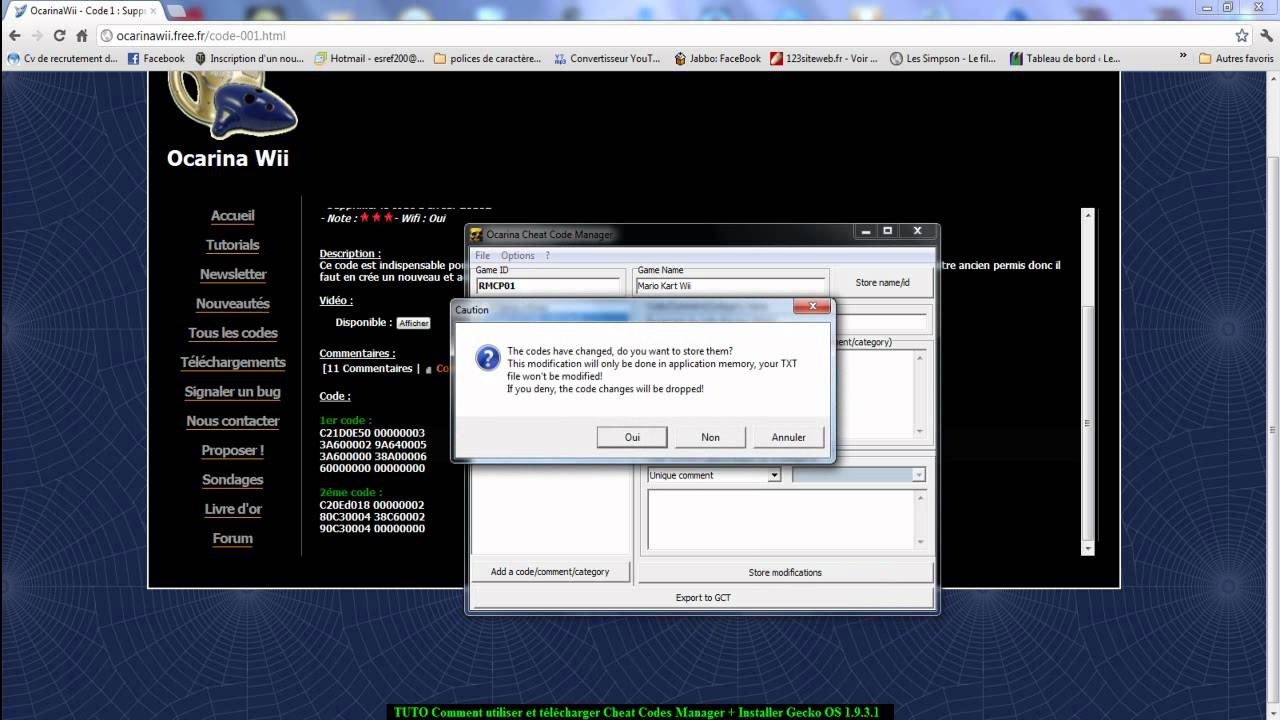Open 'Cv de recrutement' bookmark
Image resolution: width=1280 pixels, height=720 pixels.
click(x=62, y=59)
